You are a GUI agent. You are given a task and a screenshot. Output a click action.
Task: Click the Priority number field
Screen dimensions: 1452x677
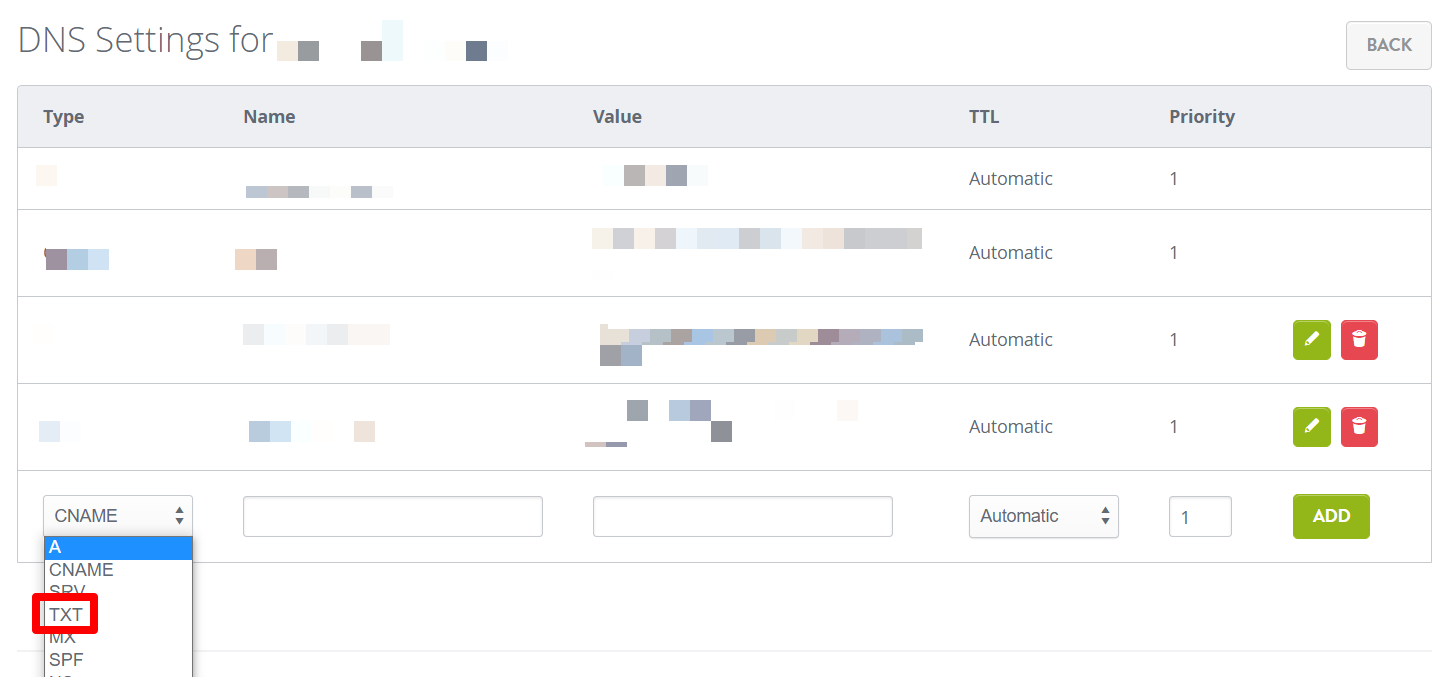pyautogui.click(x=1199, y=517)
